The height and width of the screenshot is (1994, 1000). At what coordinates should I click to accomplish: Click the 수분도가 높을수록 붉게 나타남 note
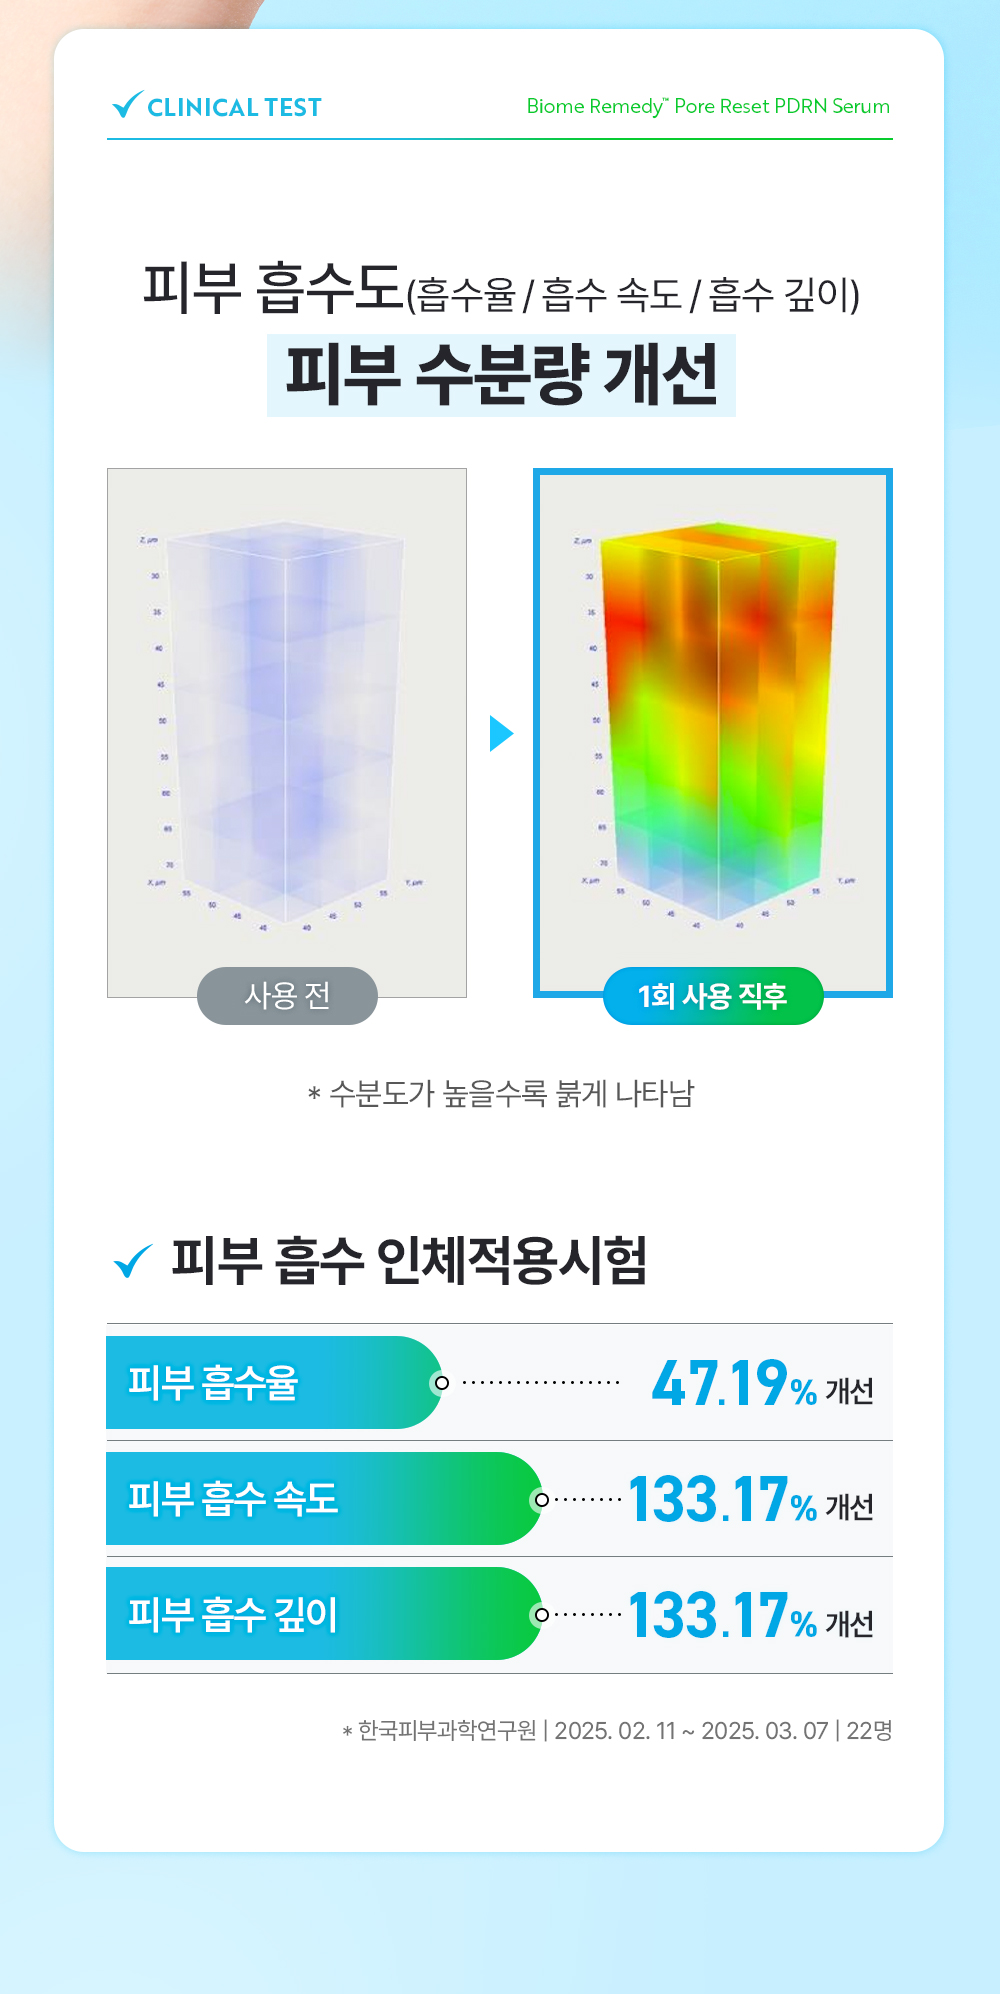[x=501, y=1093]
